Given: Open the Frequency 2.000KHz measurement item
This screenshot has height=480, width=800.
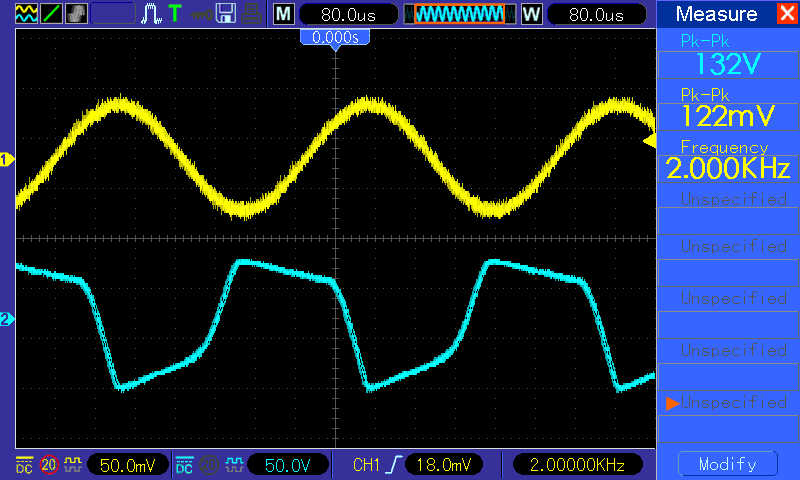Looking at the screenshot, I should click(727, 159).
